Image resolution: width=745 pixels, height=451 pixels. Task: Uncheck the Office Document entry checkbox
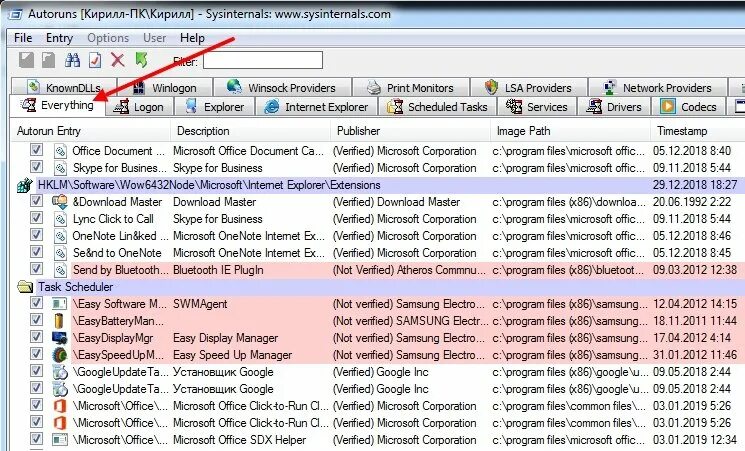(x=36, y=150)
